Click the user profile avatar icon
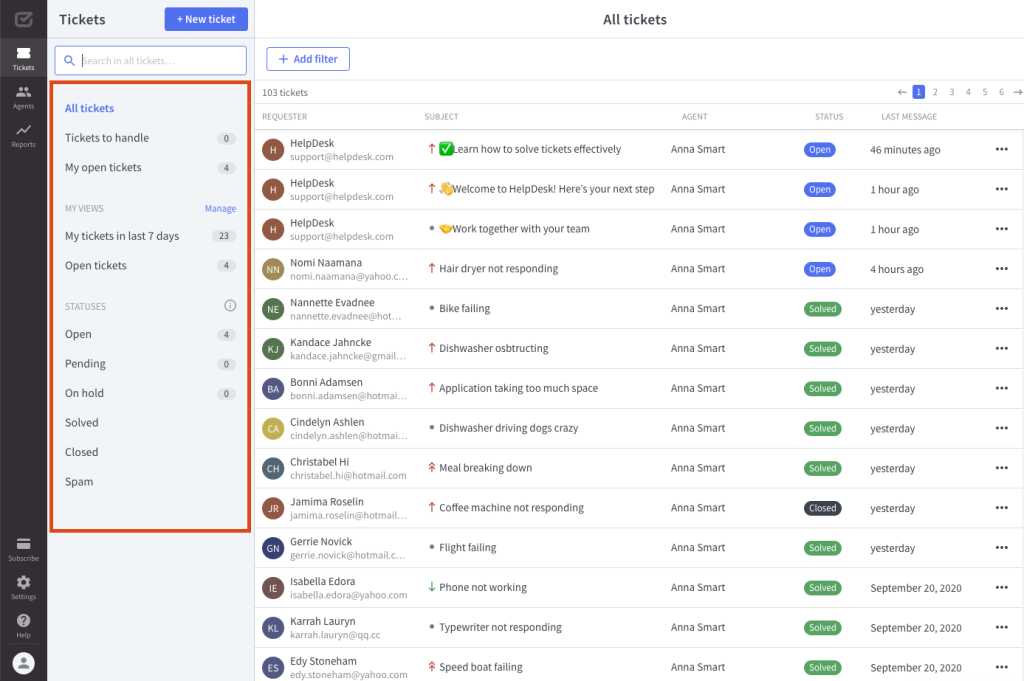 click(23, 662)
